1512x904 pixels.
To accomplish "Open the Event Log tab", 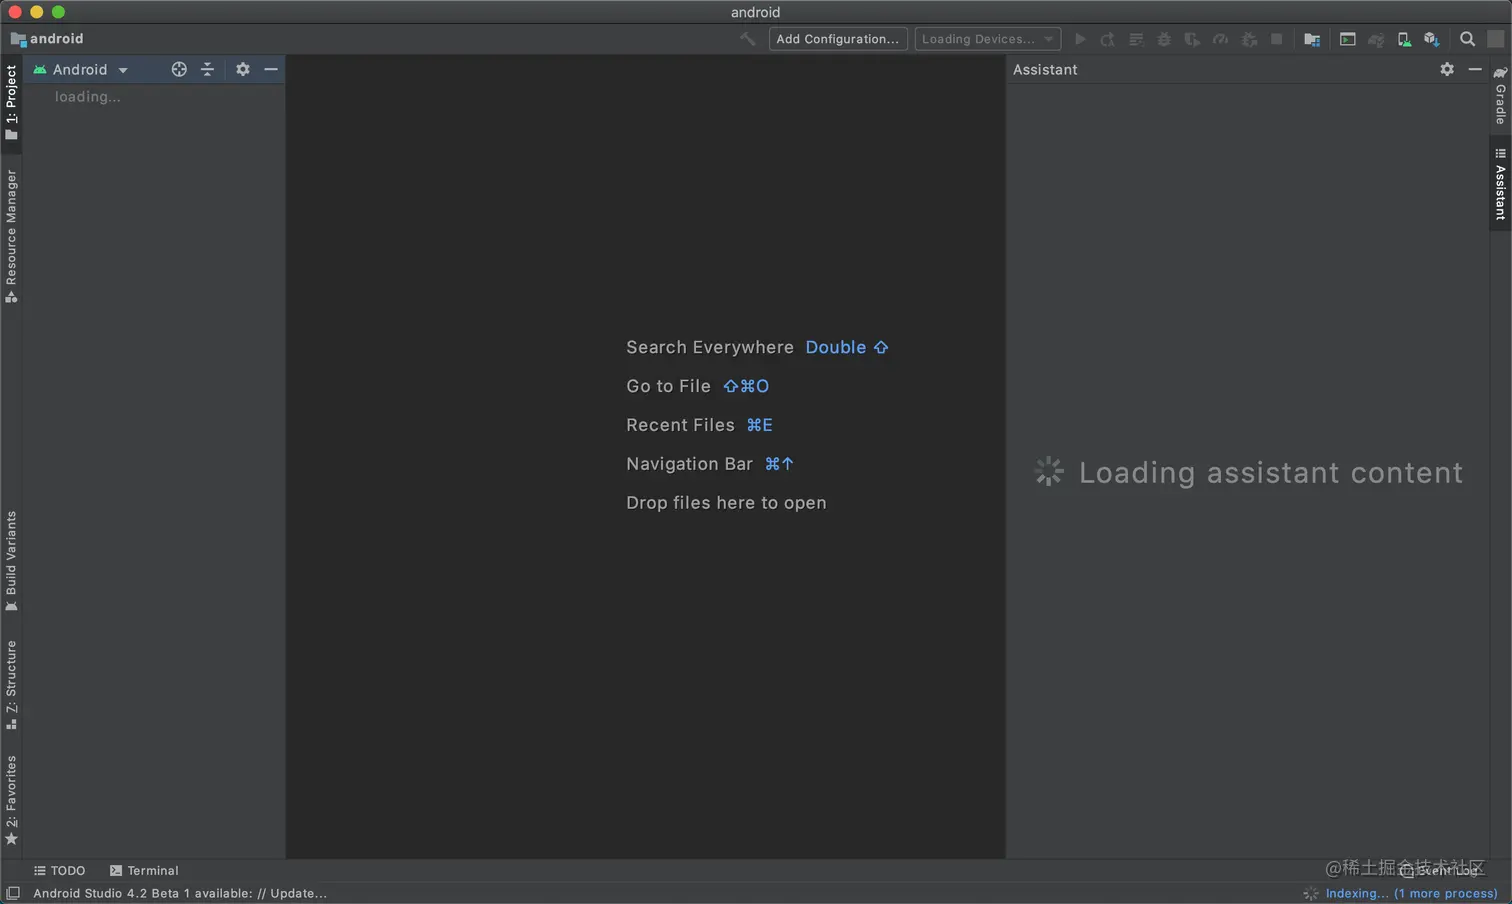I will pos(1439,871).
